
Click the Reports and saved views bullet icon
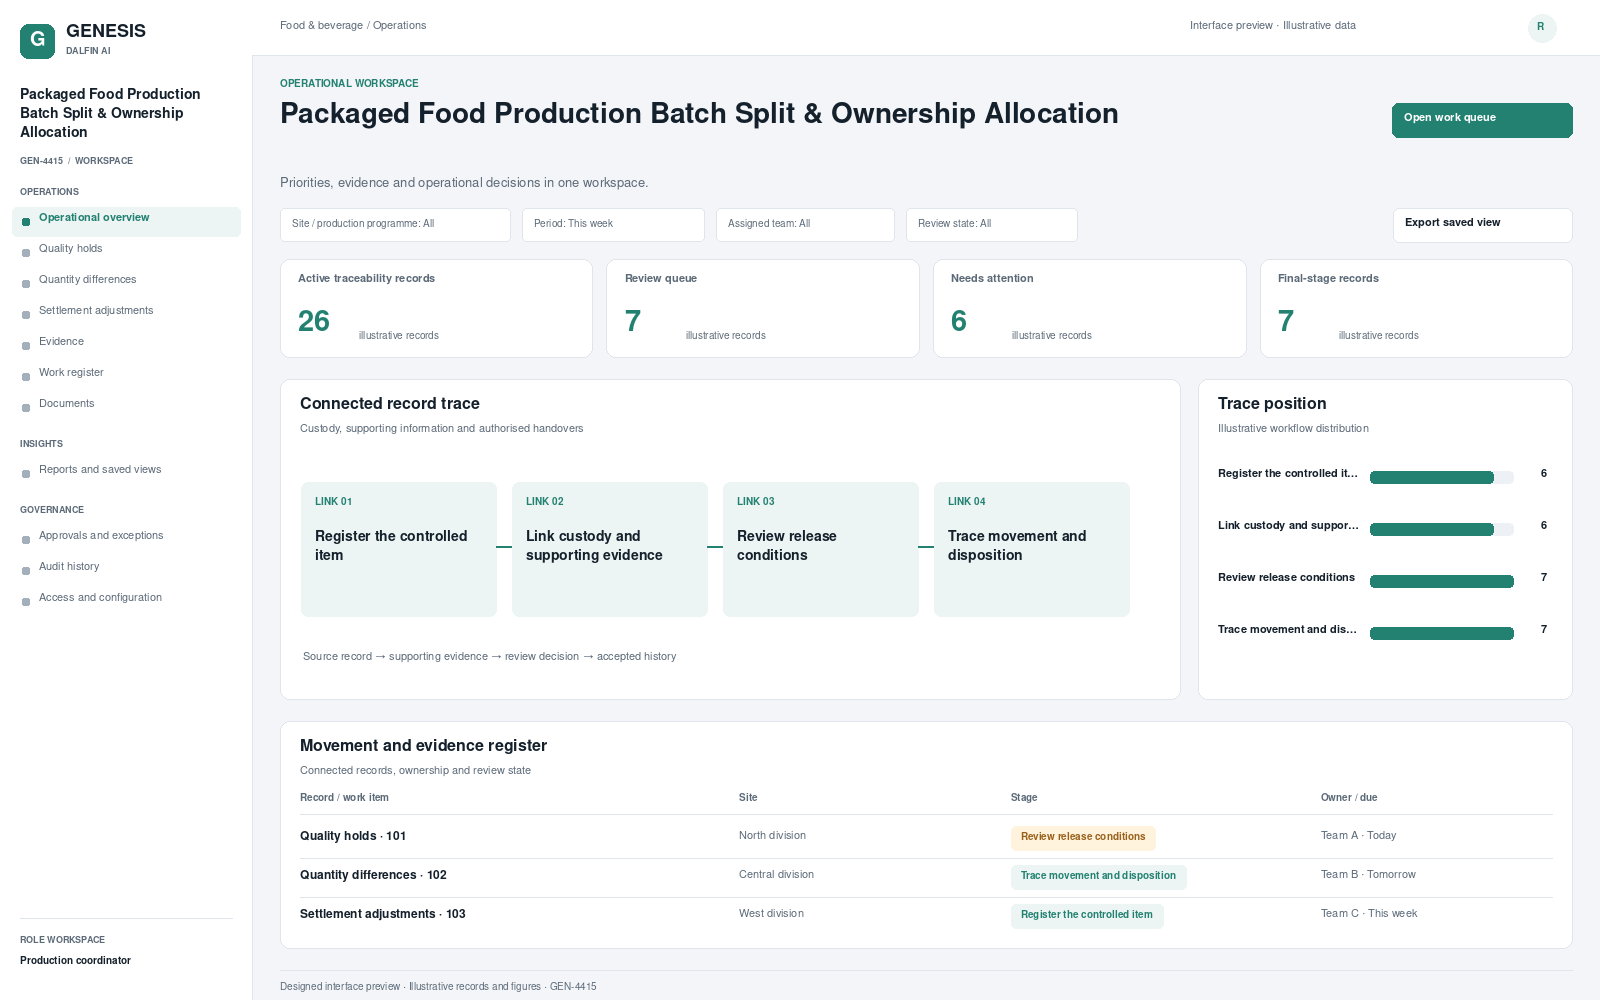tap(26, 474)
